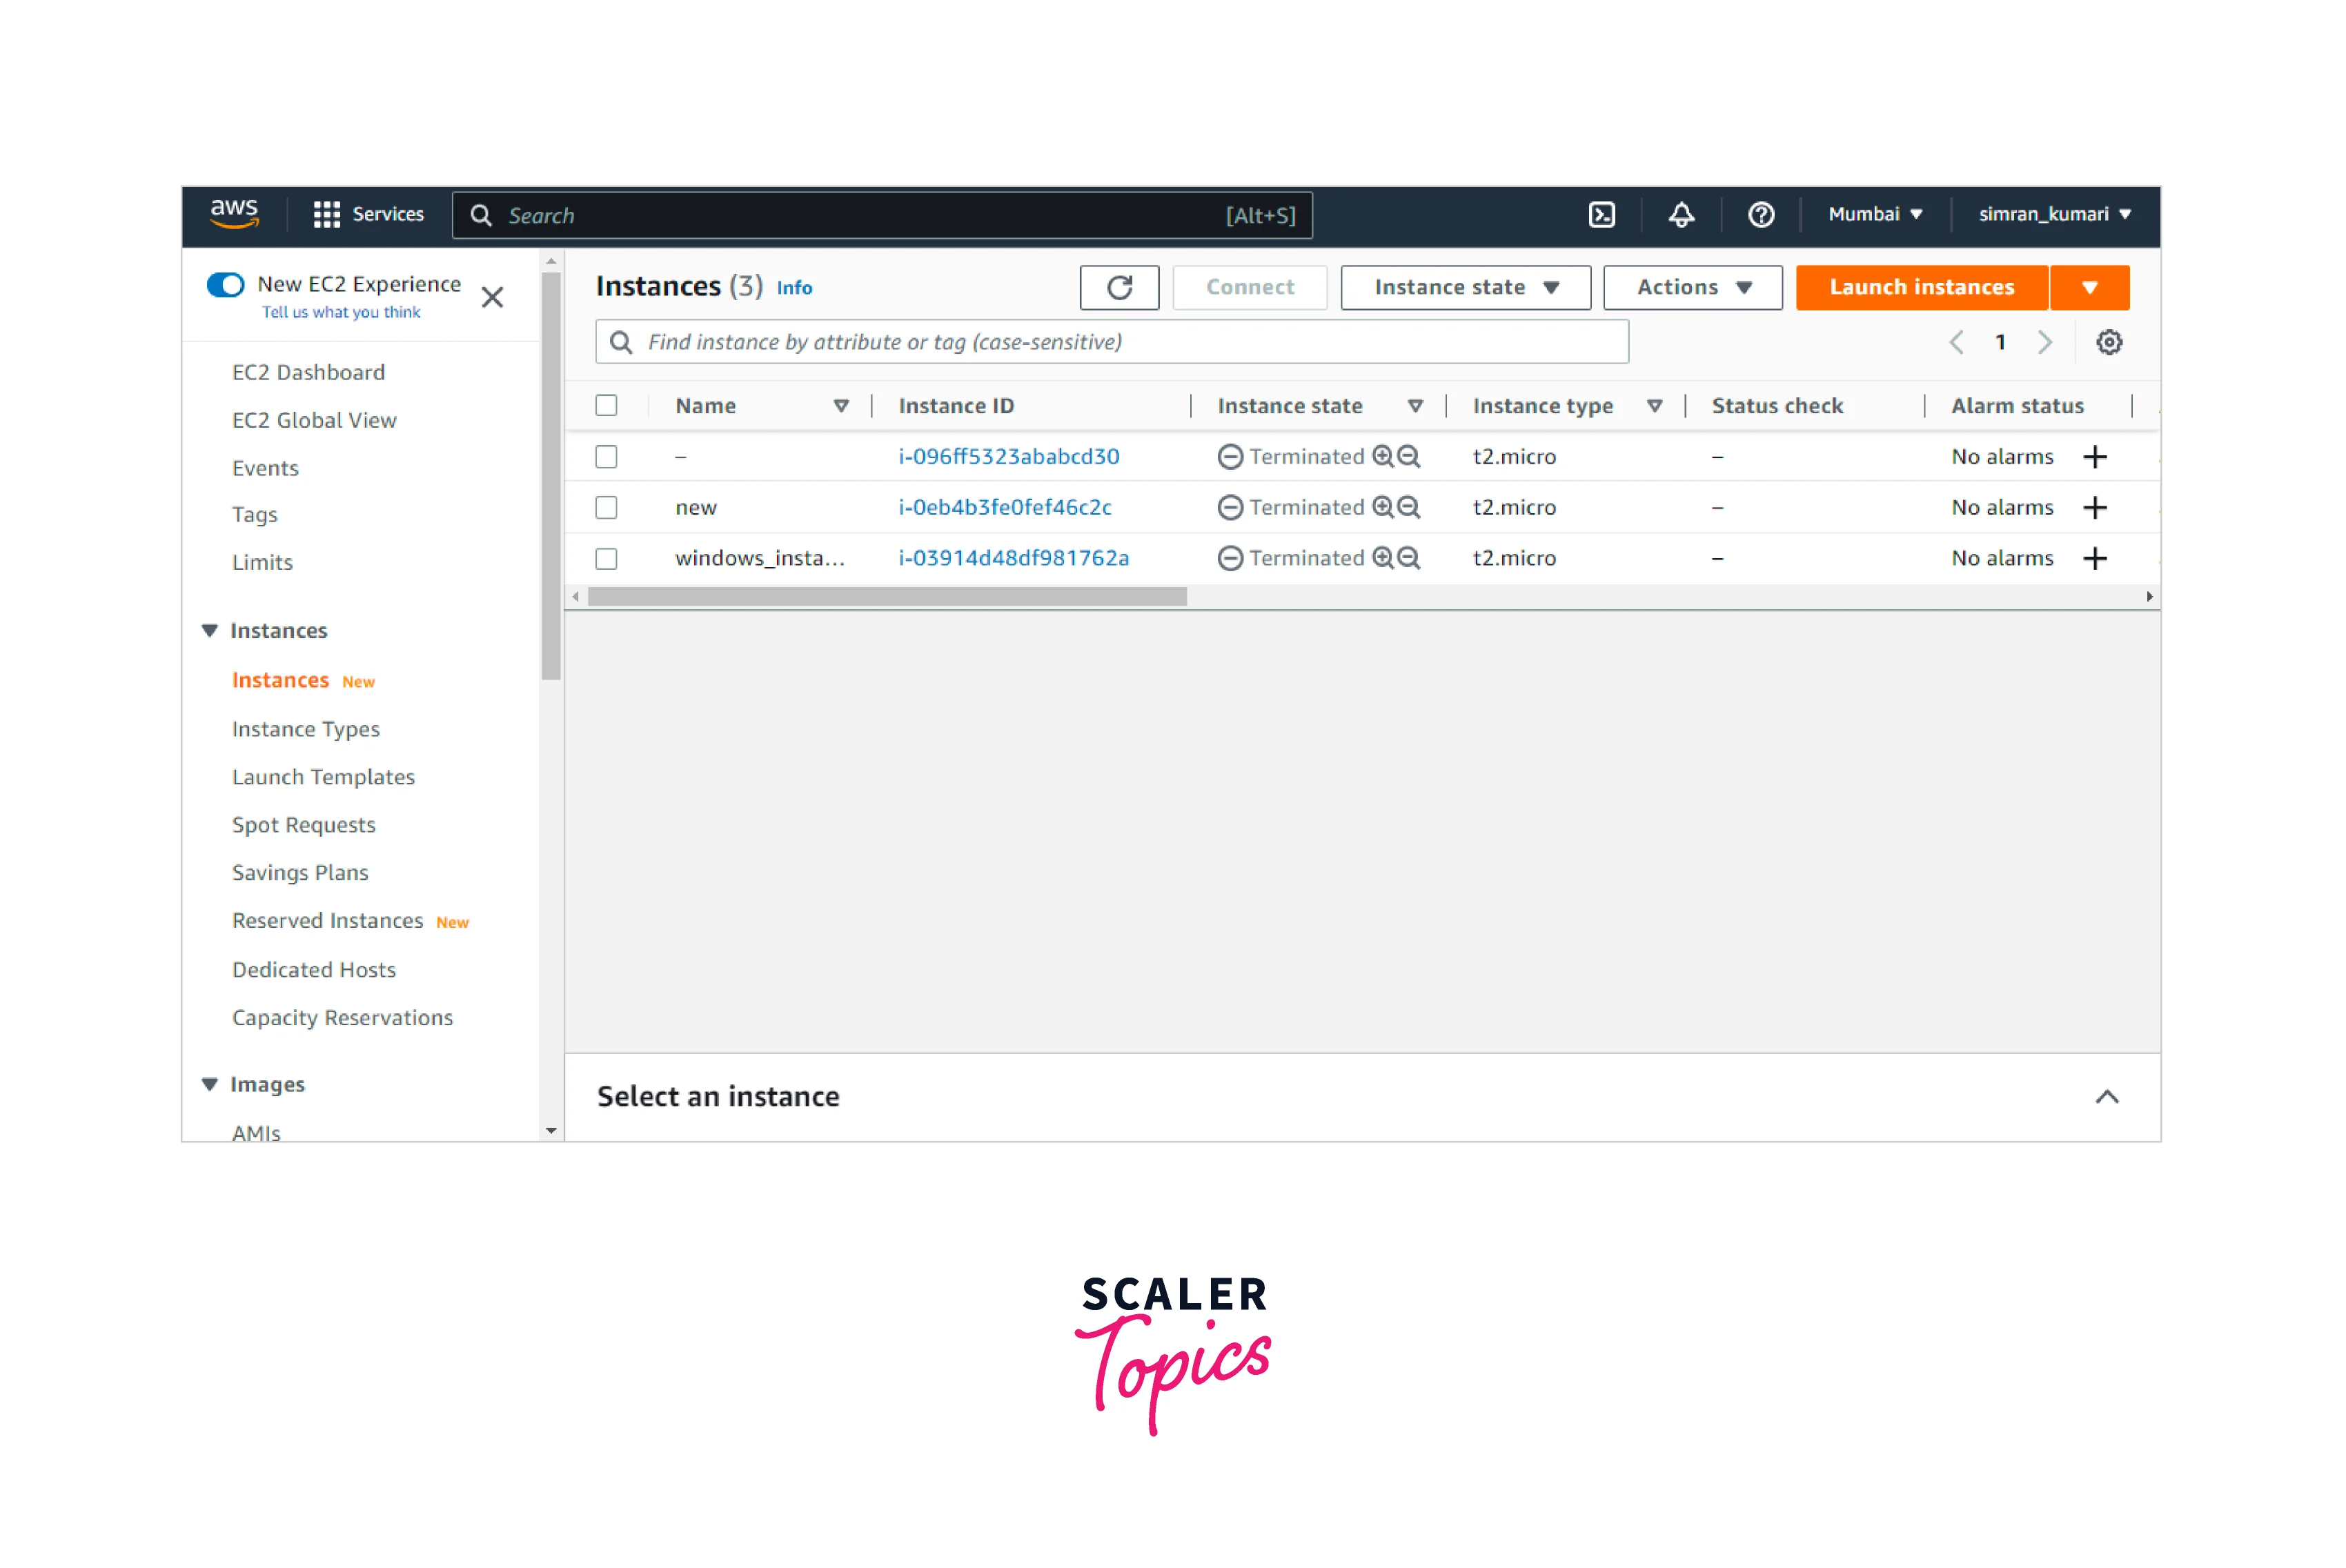Screen dimensions: 2346x1568
Task: Select the windows_insta instance checkbox
Action: (x=606, y=558)
